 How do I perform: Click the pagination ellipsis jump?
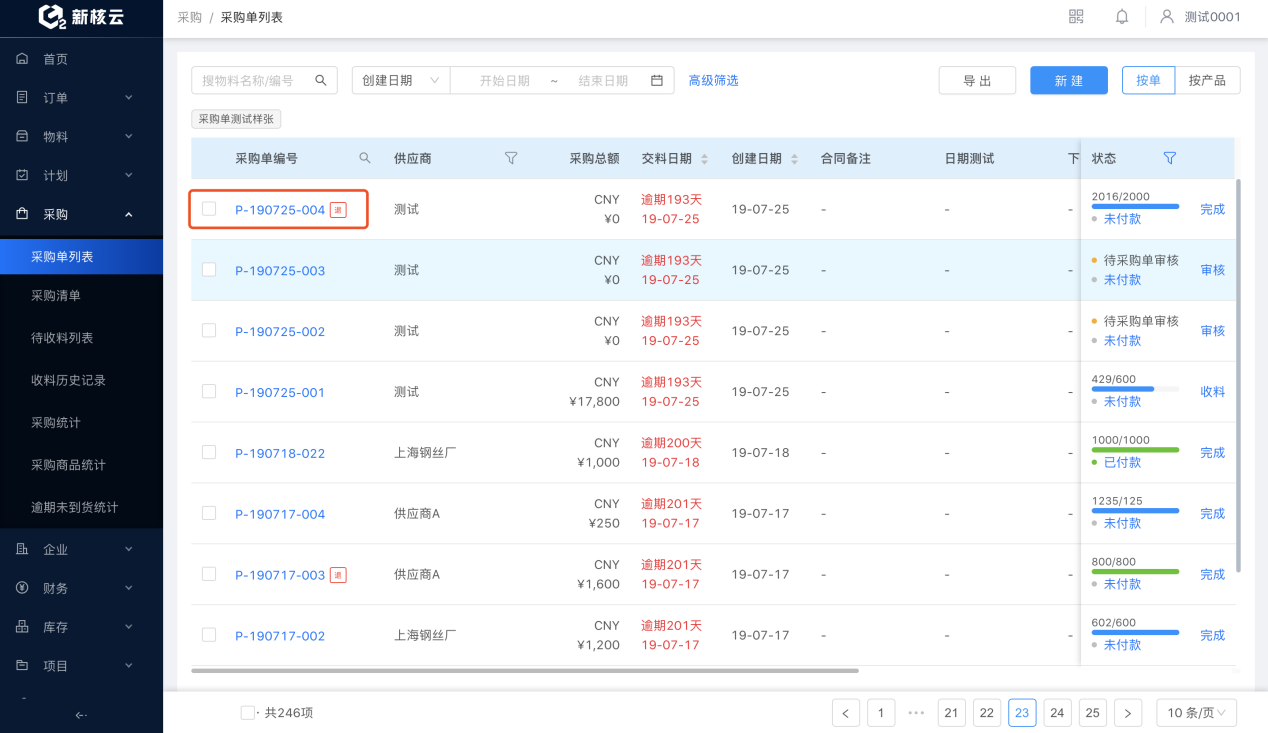(916, 713)
